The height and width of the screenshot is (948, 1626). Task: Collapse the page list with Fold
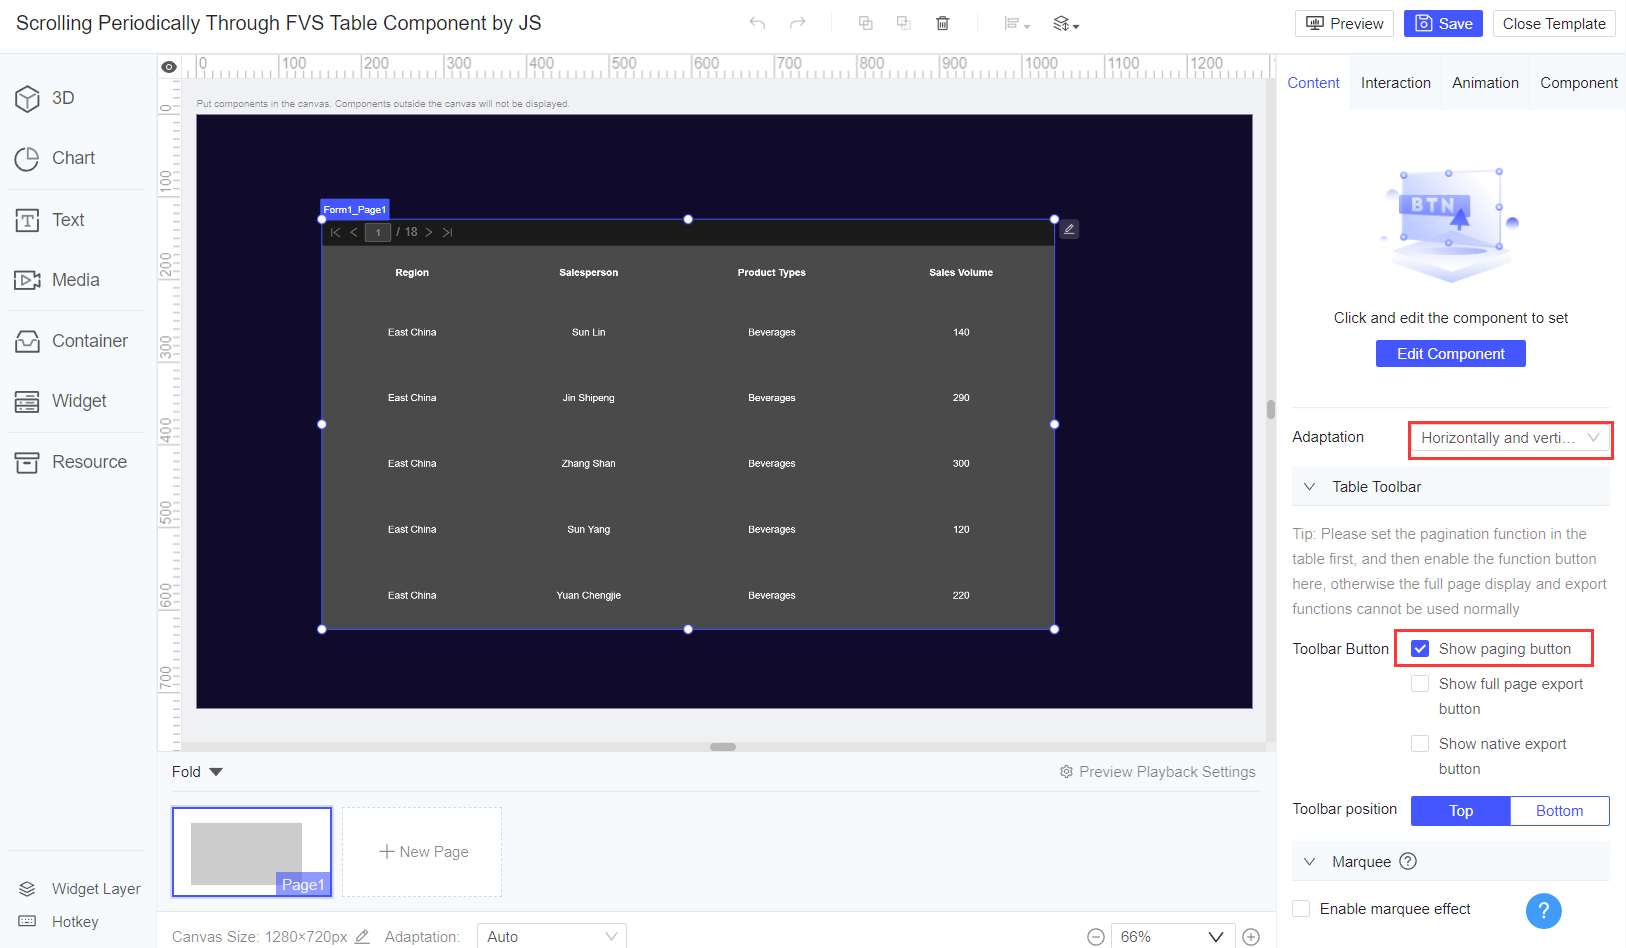[x=197, y=772]
